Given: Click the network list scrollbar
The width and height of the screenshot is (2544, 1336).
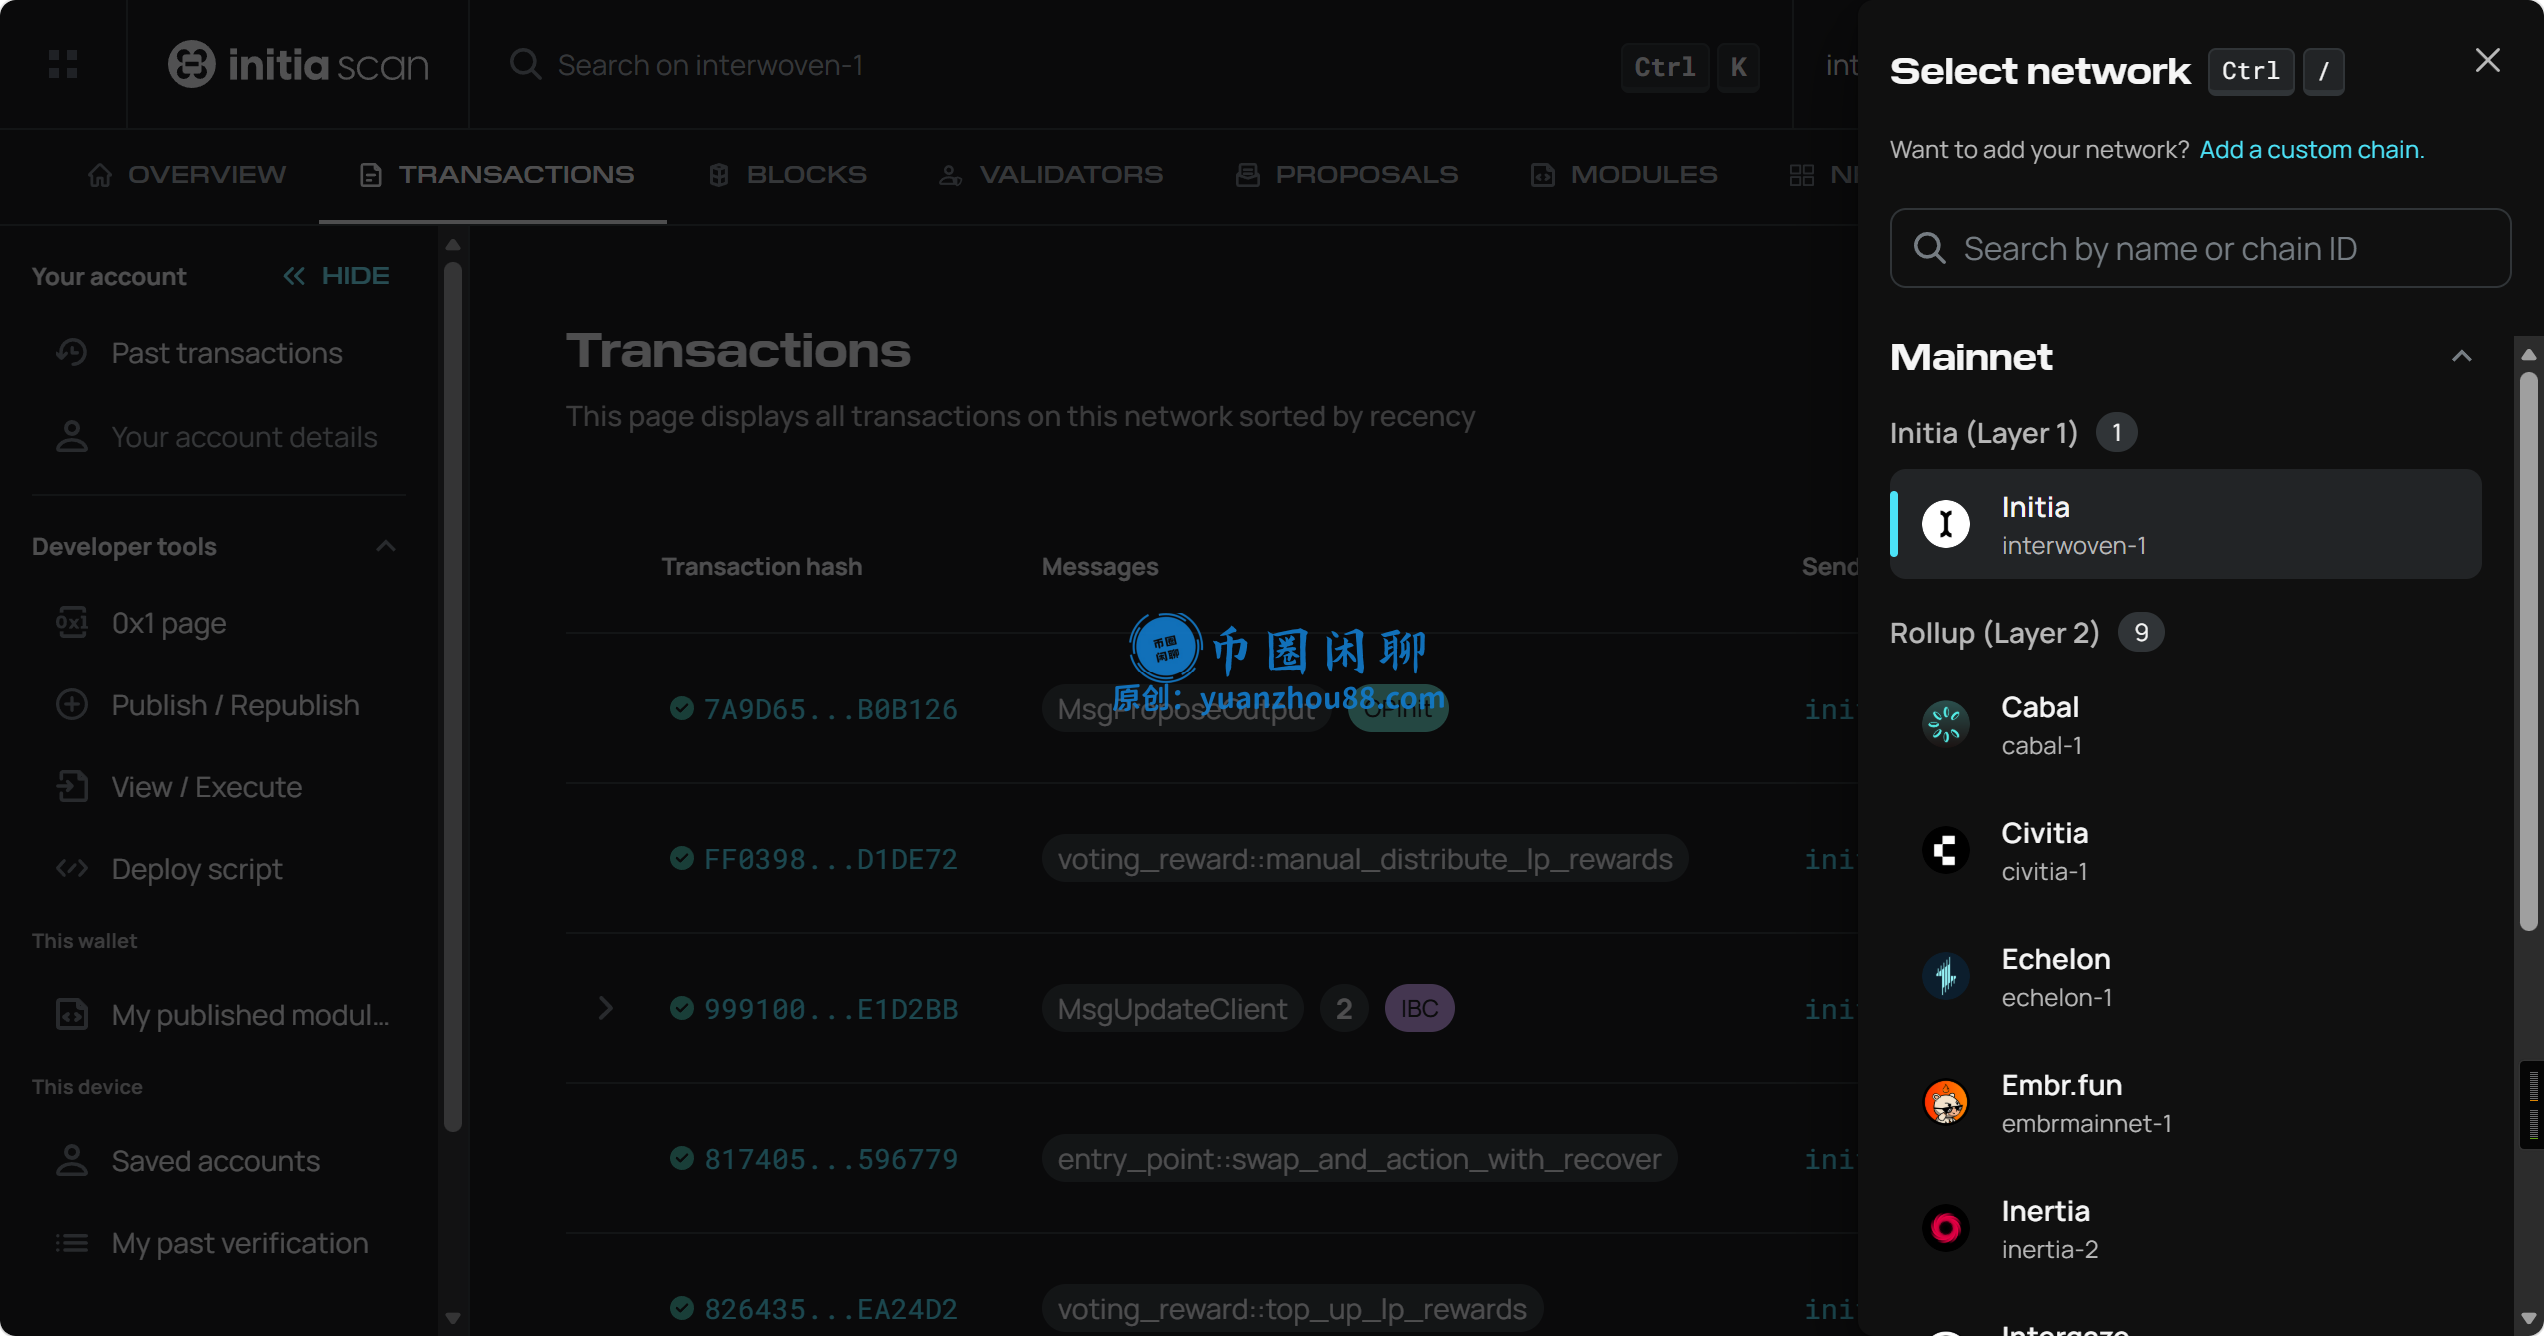Looking at the screenshot, I should [2528, 650].
